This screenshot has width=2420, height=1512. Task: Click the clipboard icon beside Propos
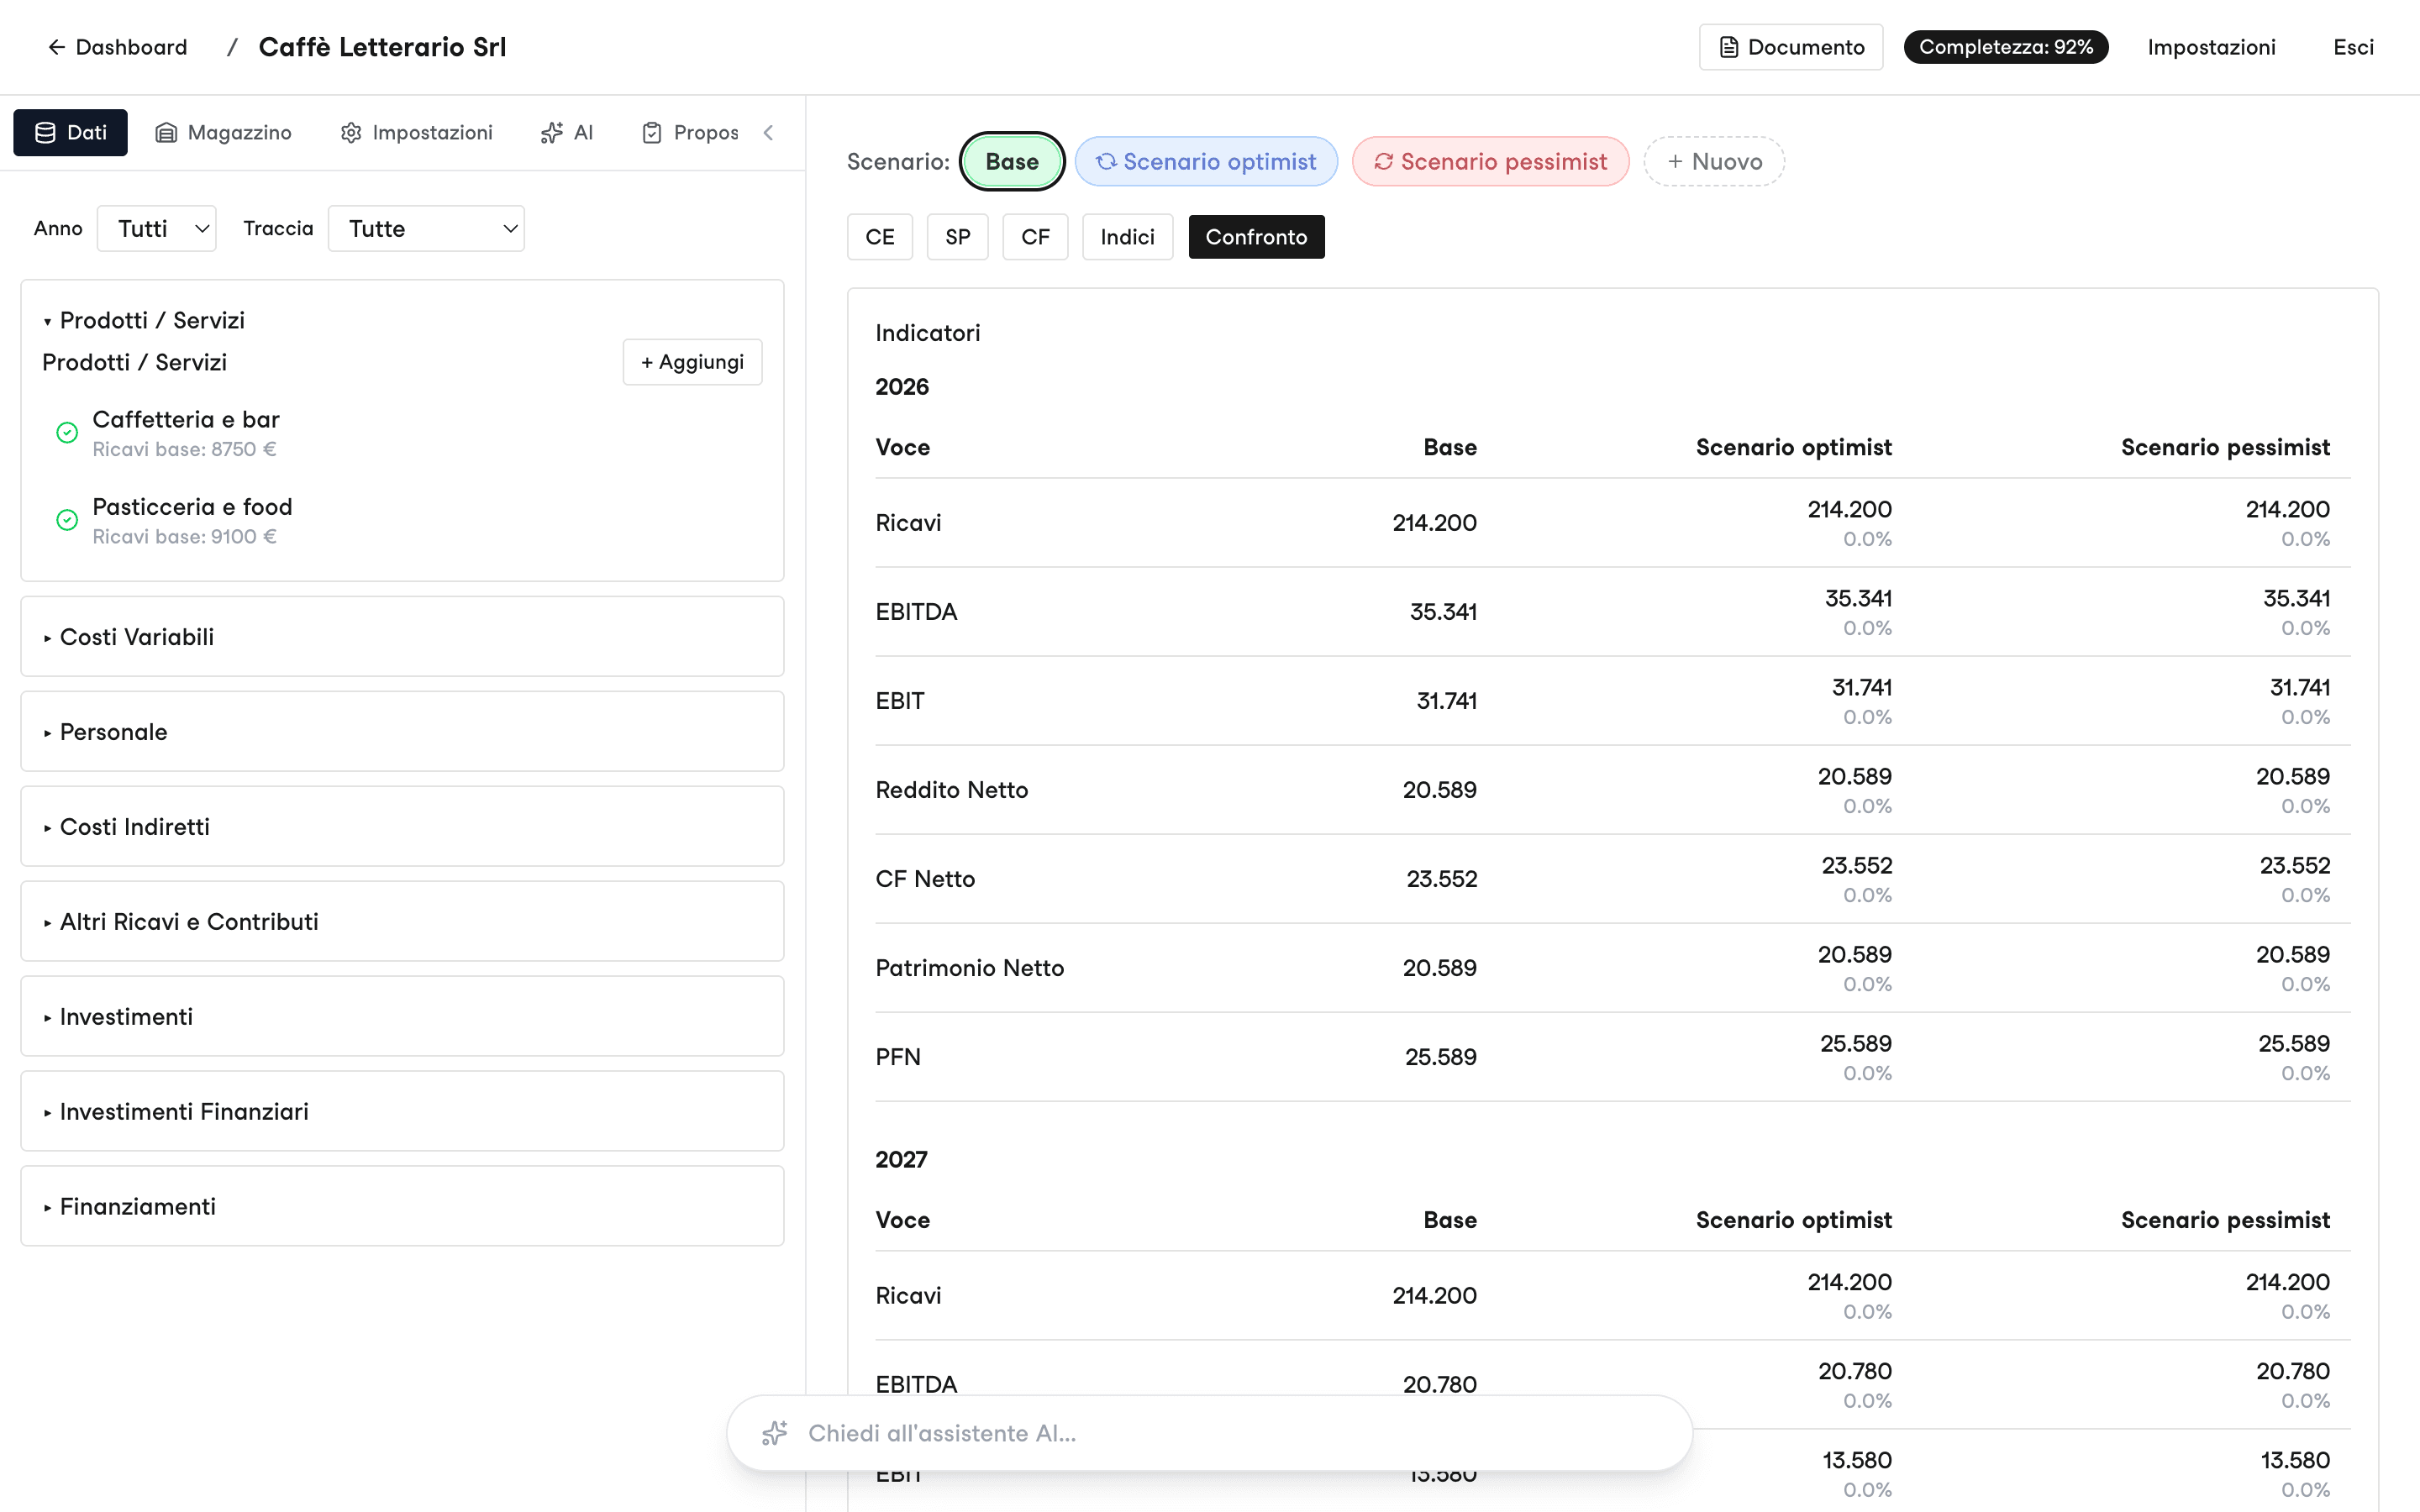coord(652,133)
